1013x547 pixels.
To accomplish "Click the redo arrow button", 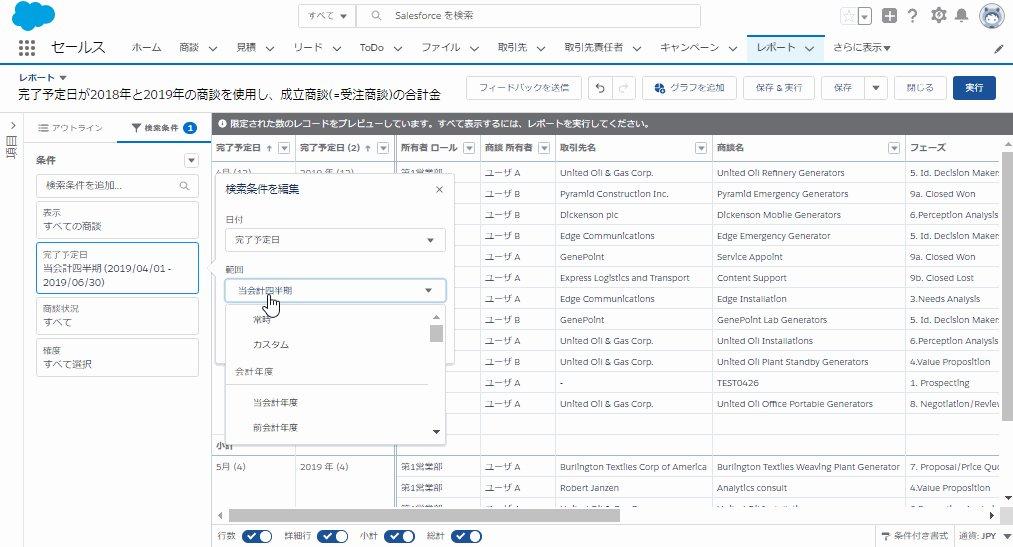I will (623, 88).
